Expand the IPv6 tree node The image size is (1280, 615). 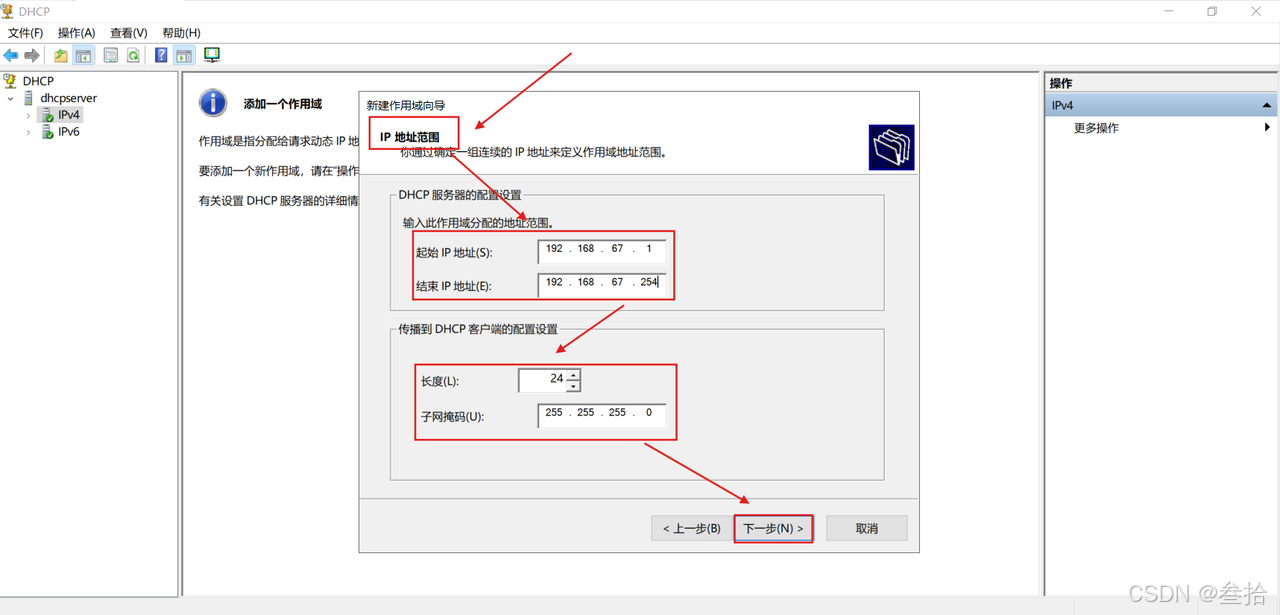(x=28, y=132)
